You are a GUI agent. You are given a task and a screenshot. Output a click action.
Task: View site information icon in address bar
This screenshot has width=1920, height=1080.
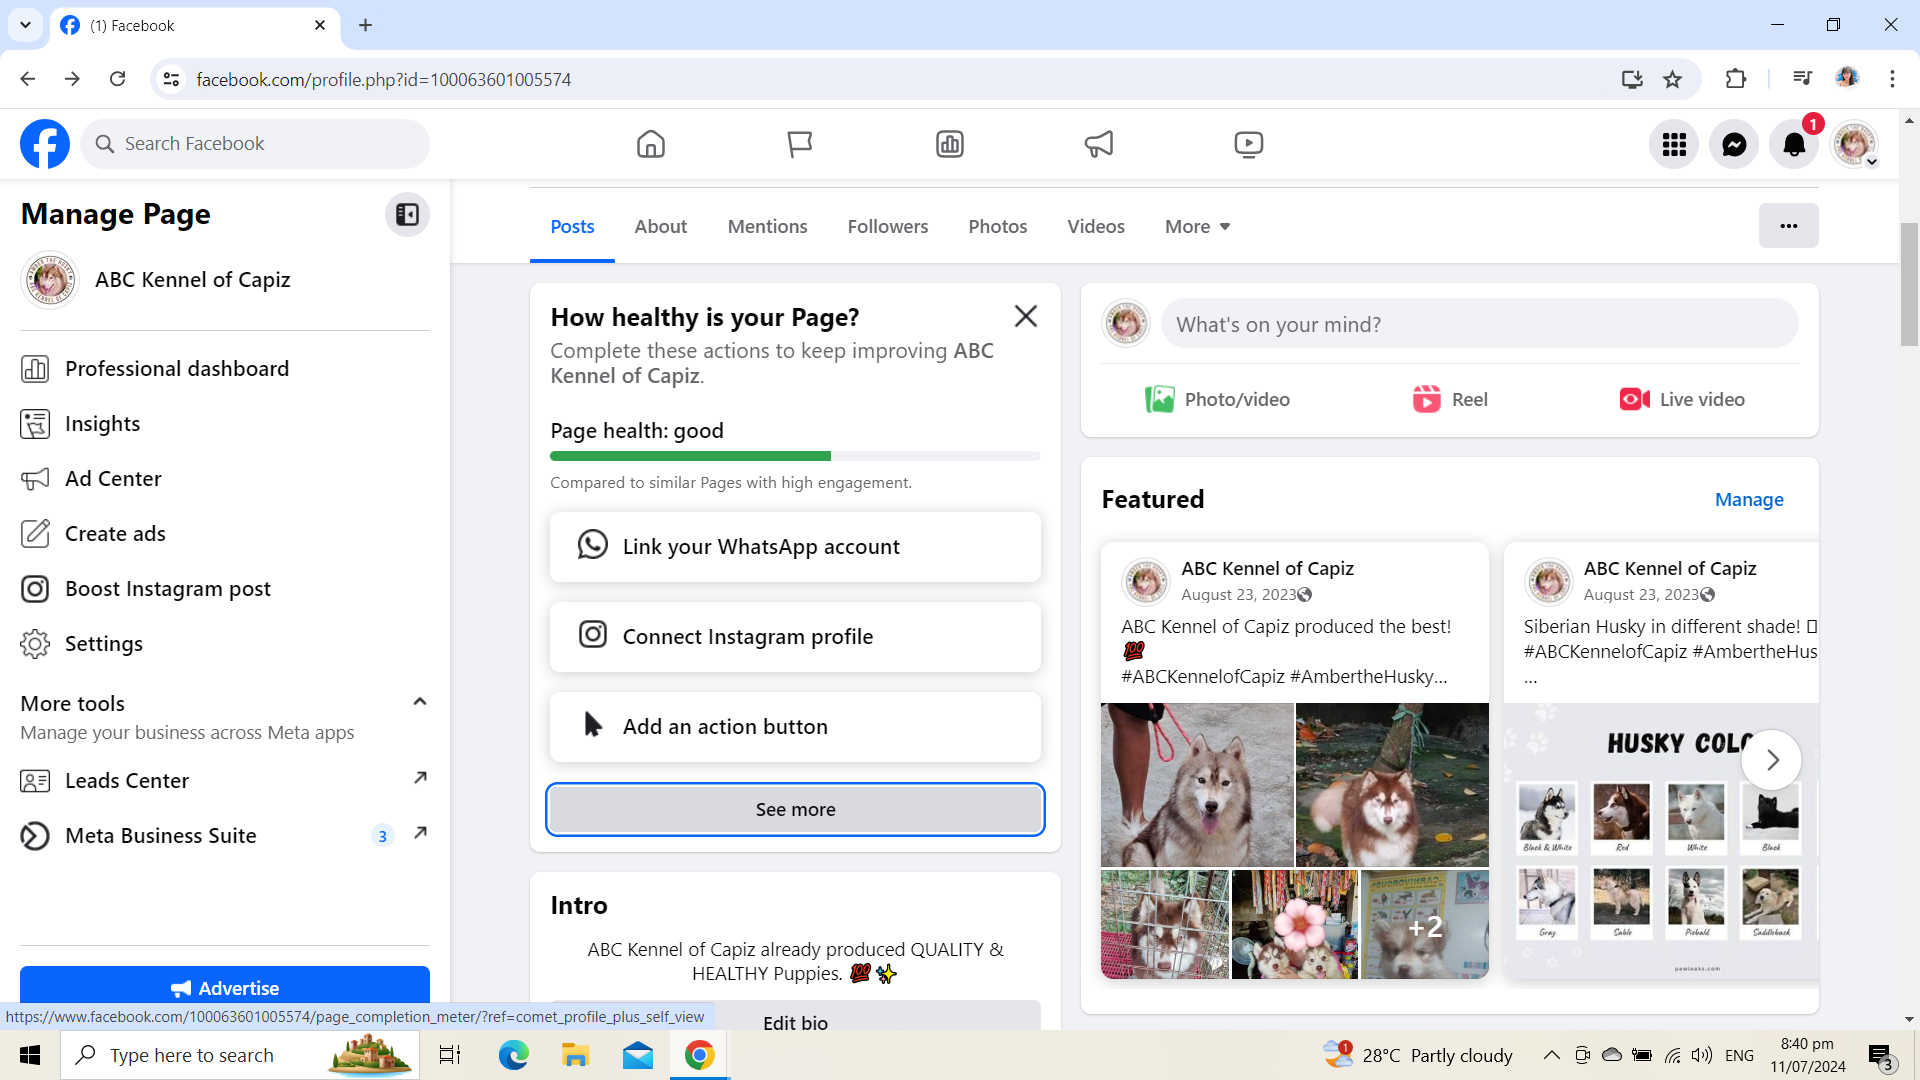171,79
